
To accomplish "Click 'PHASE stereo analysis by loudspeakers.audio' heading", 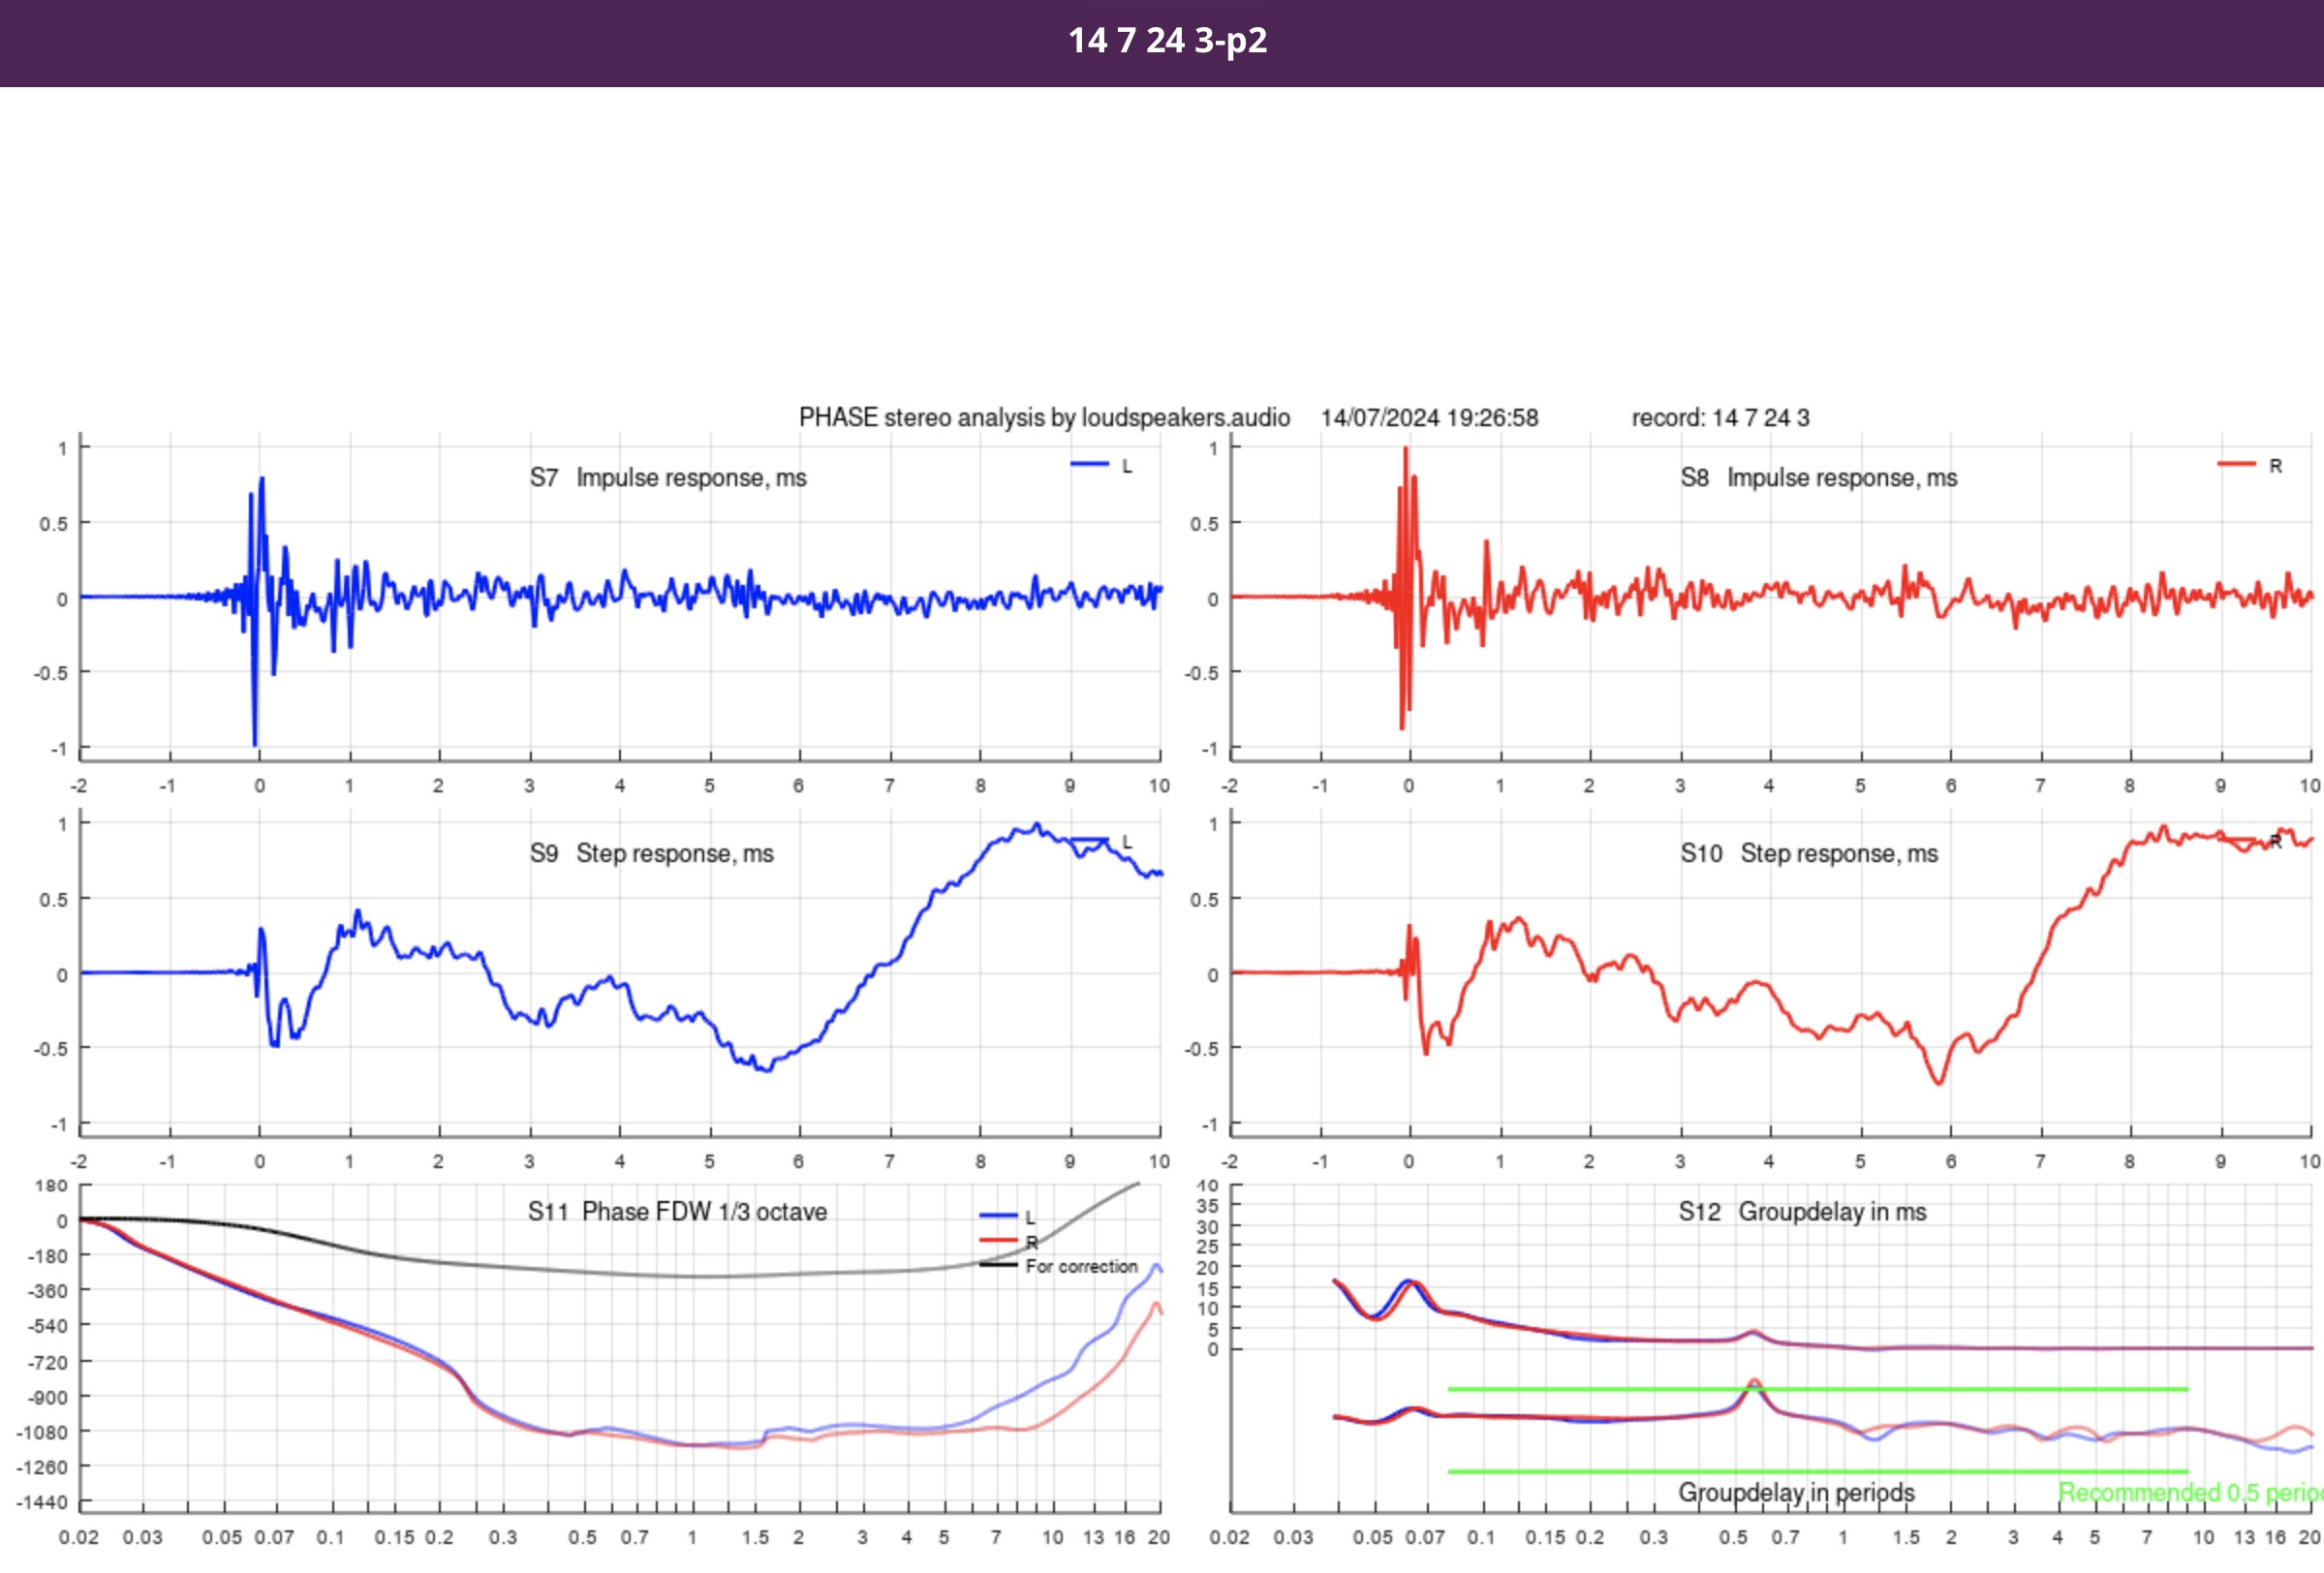I will 1043,417.
